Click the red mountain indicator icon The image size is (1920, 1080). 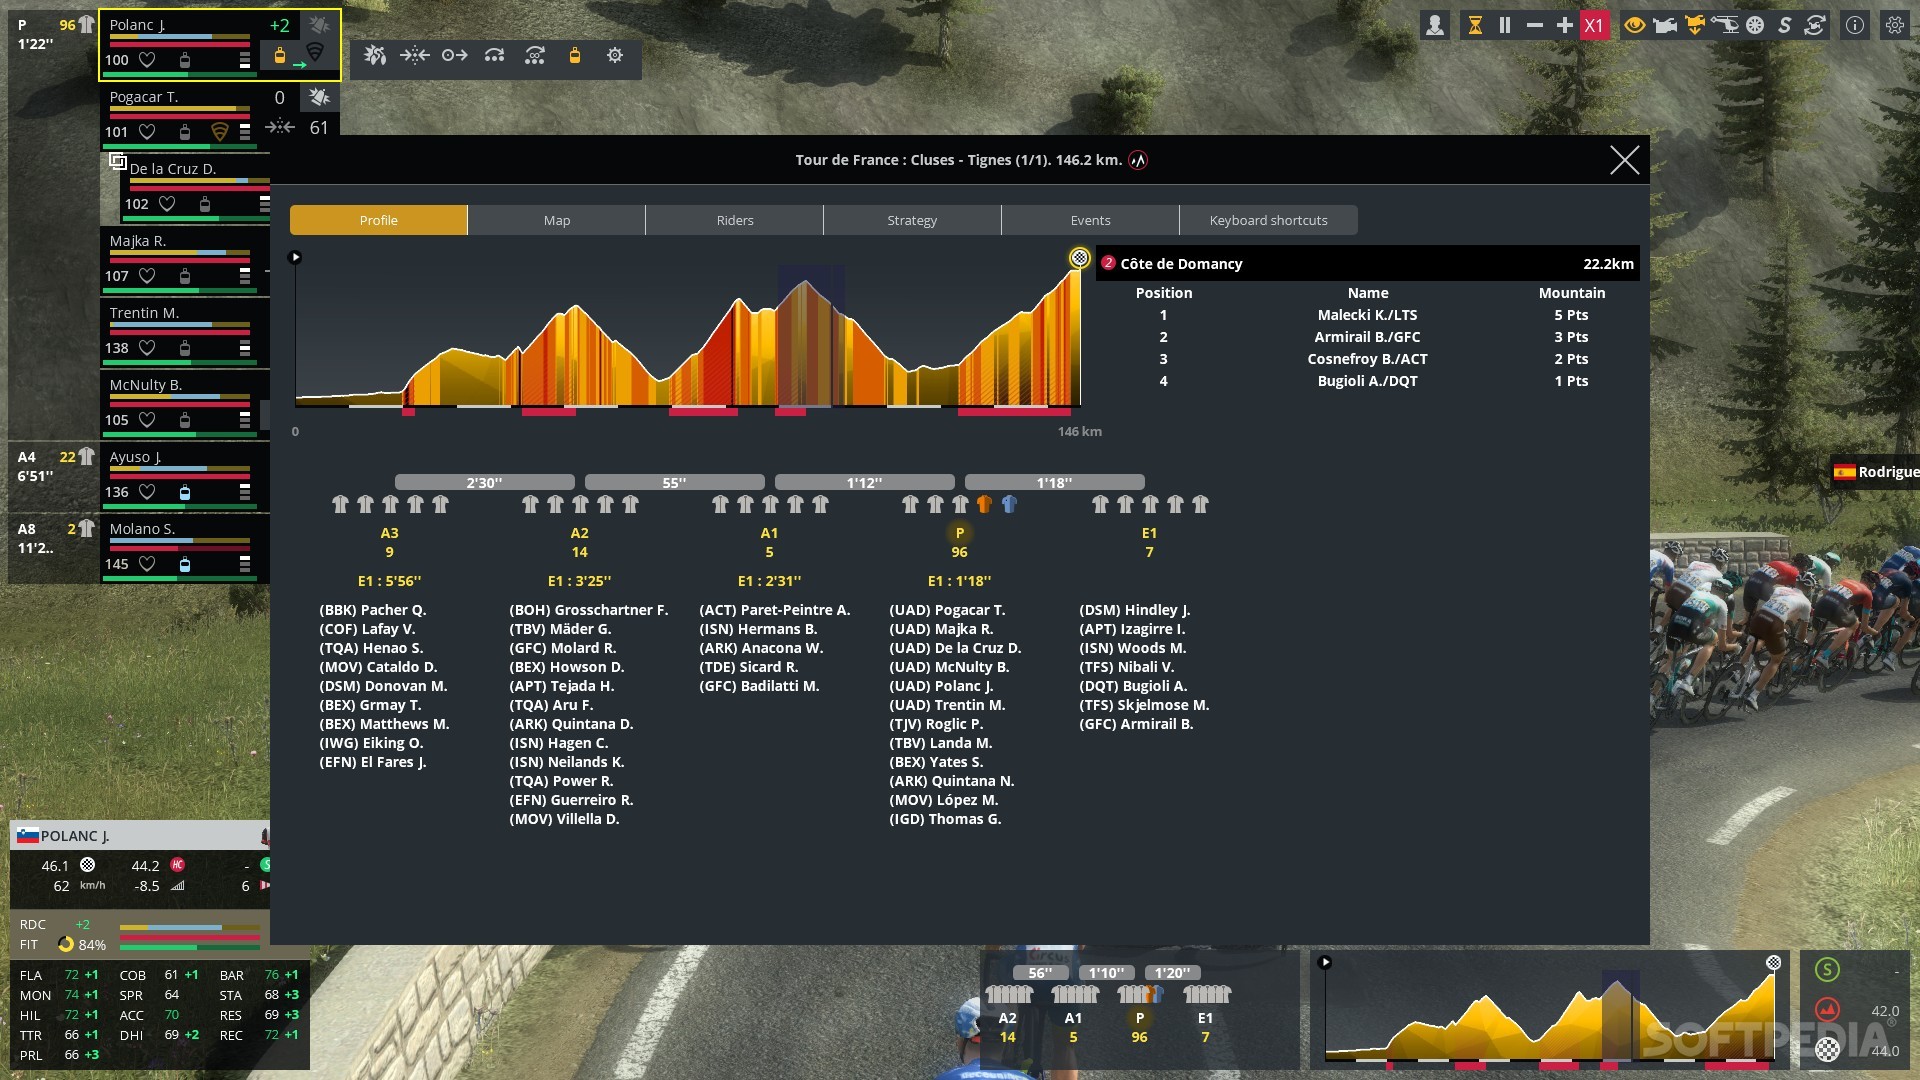[x=1827, y=1010]
